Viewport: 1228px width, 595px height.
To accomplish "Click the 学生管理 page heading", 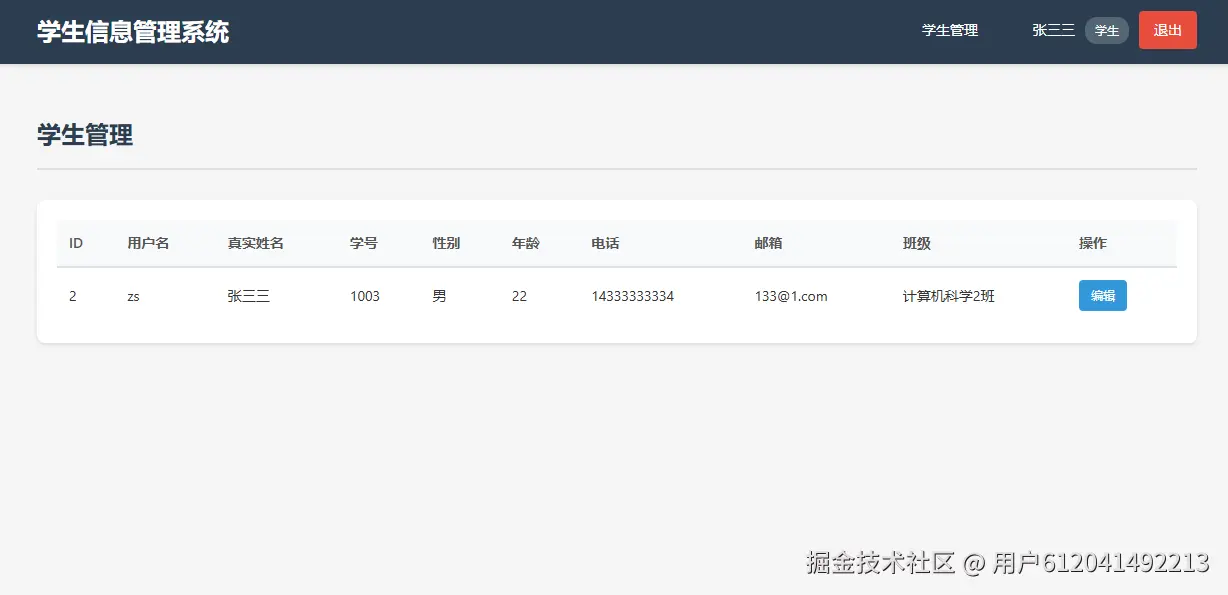I will pos(85,135).
